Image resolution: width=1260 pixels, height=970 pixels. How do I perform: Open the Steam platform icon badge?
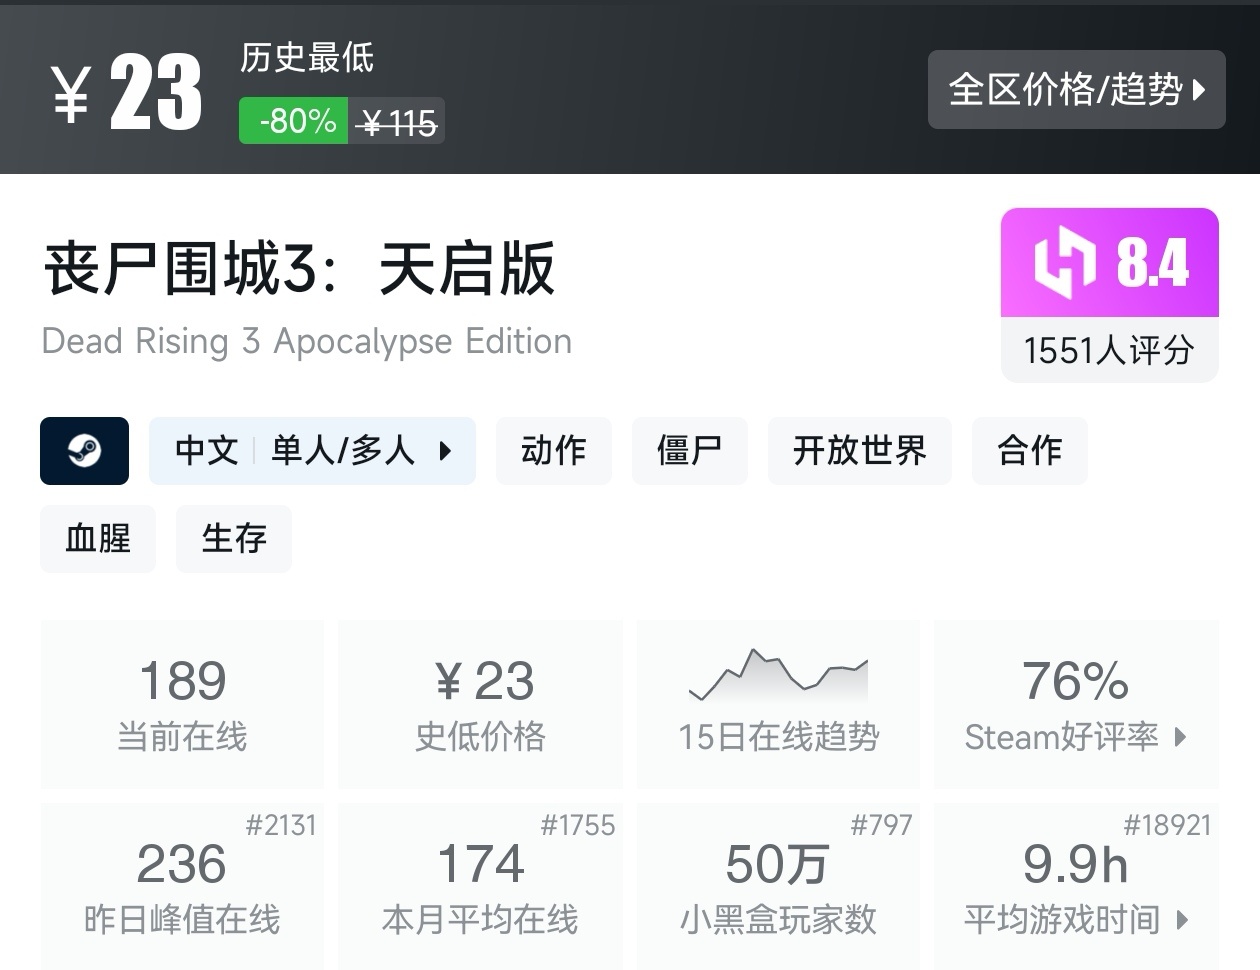click(x=84, y=451)
